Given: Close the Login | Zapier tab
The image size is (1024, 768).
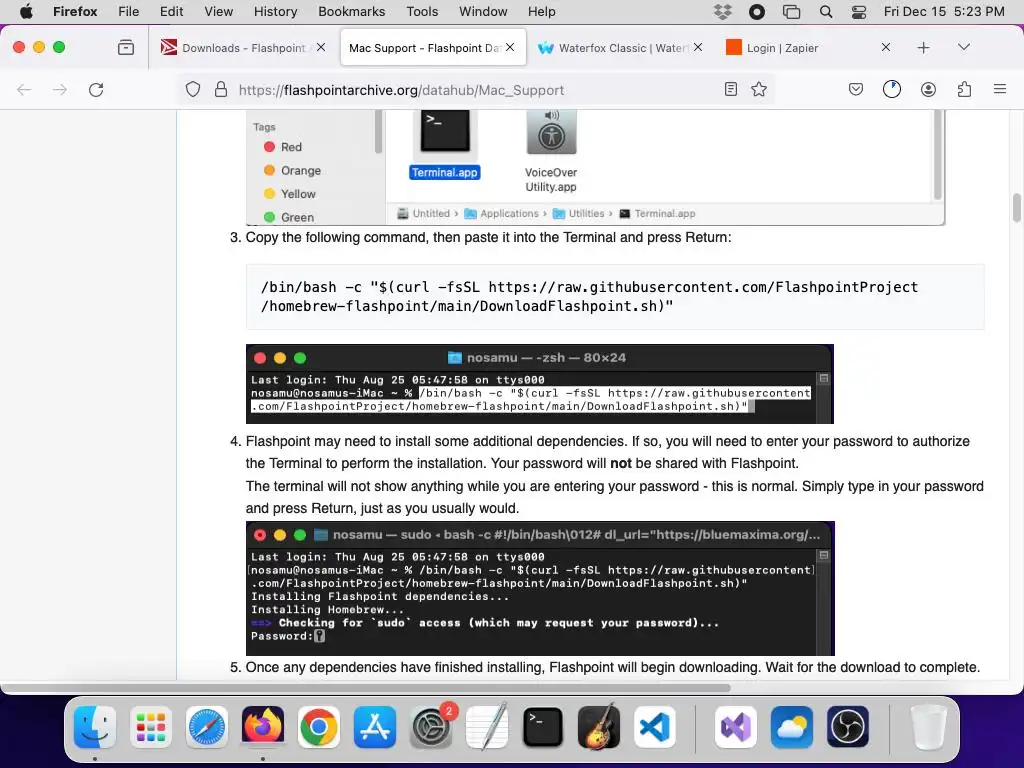Looking at the screenshot, I should pos(886,48).
